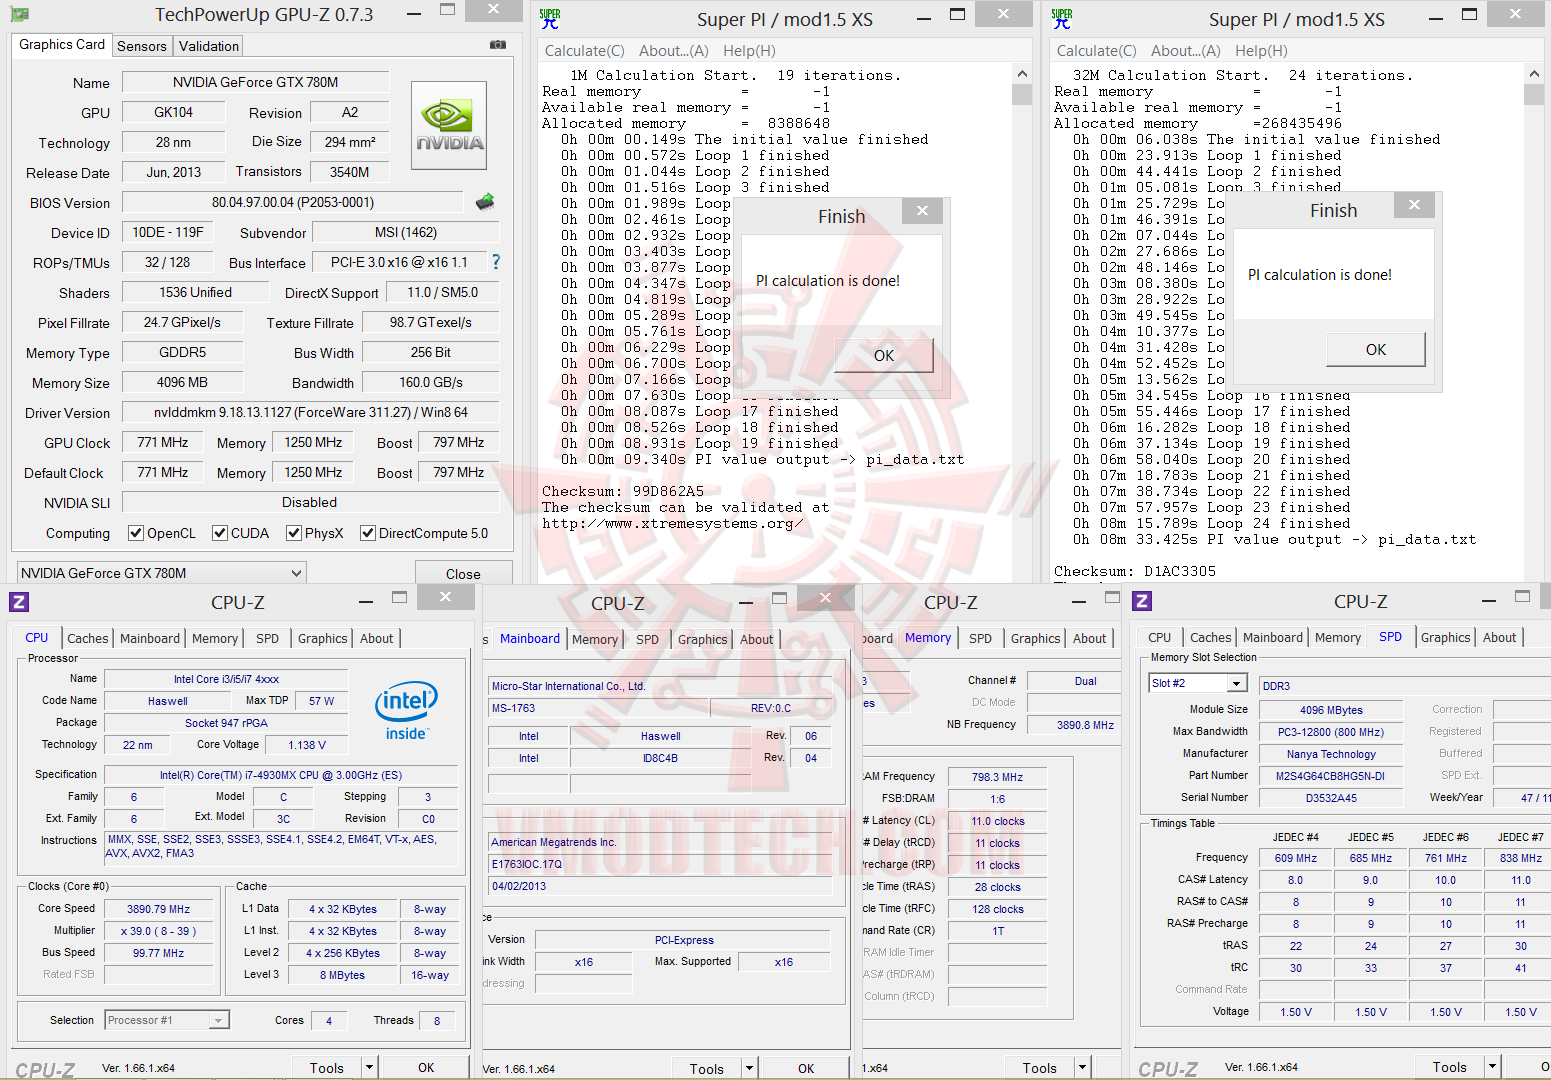This screenshot has width=1551, height=1080.
Task: Open Calculate(C) menu in the 1M Super PI window
Action: coord(585,51)
